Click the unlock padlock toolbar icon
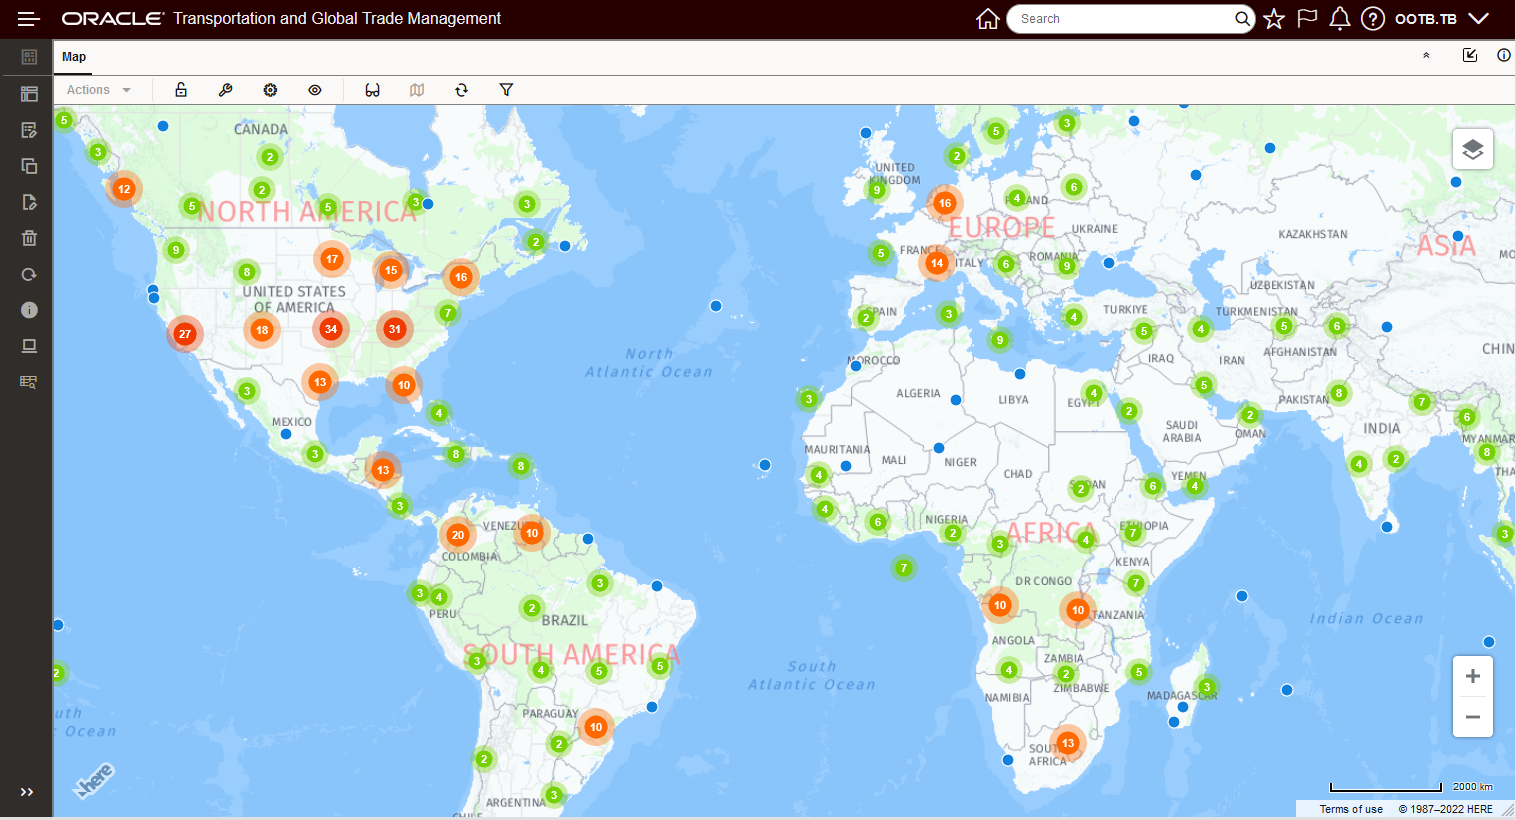Image resolution: width=1516 pixels, height=820 pixels. tap(181, 90)
